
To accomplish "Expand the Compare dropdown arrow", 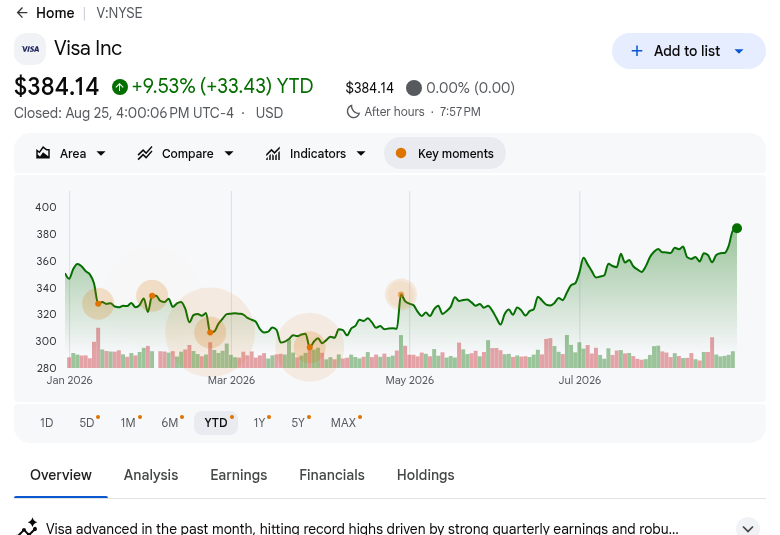I will point(229,153).
